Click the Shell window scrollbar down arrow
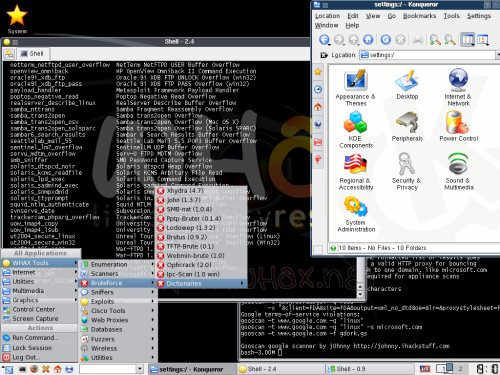 (x=360, y=294)
